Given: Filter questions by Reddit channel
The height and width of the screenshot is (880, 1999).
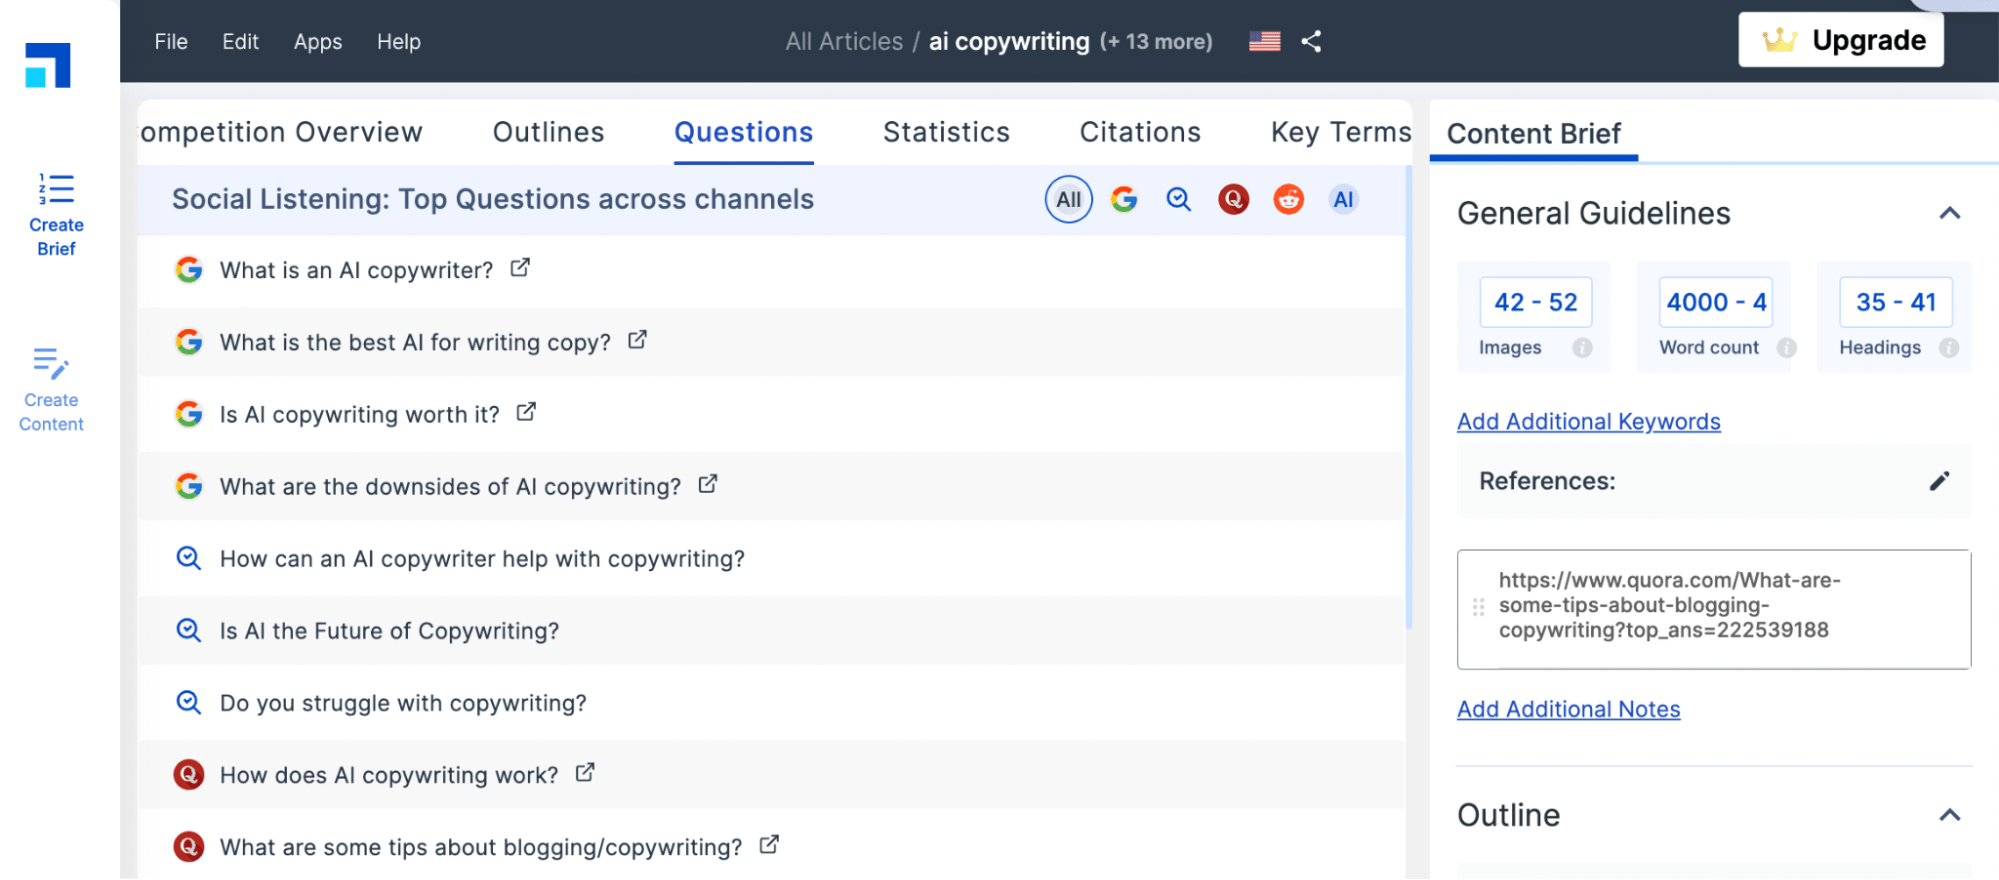Looking at the screenshot, I should (1288, 199).
